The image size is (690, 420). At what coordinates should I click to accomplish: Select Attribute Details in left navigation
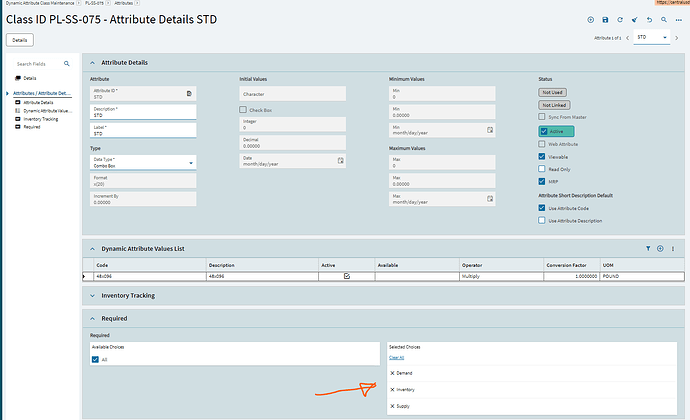[x=38, y=103]
